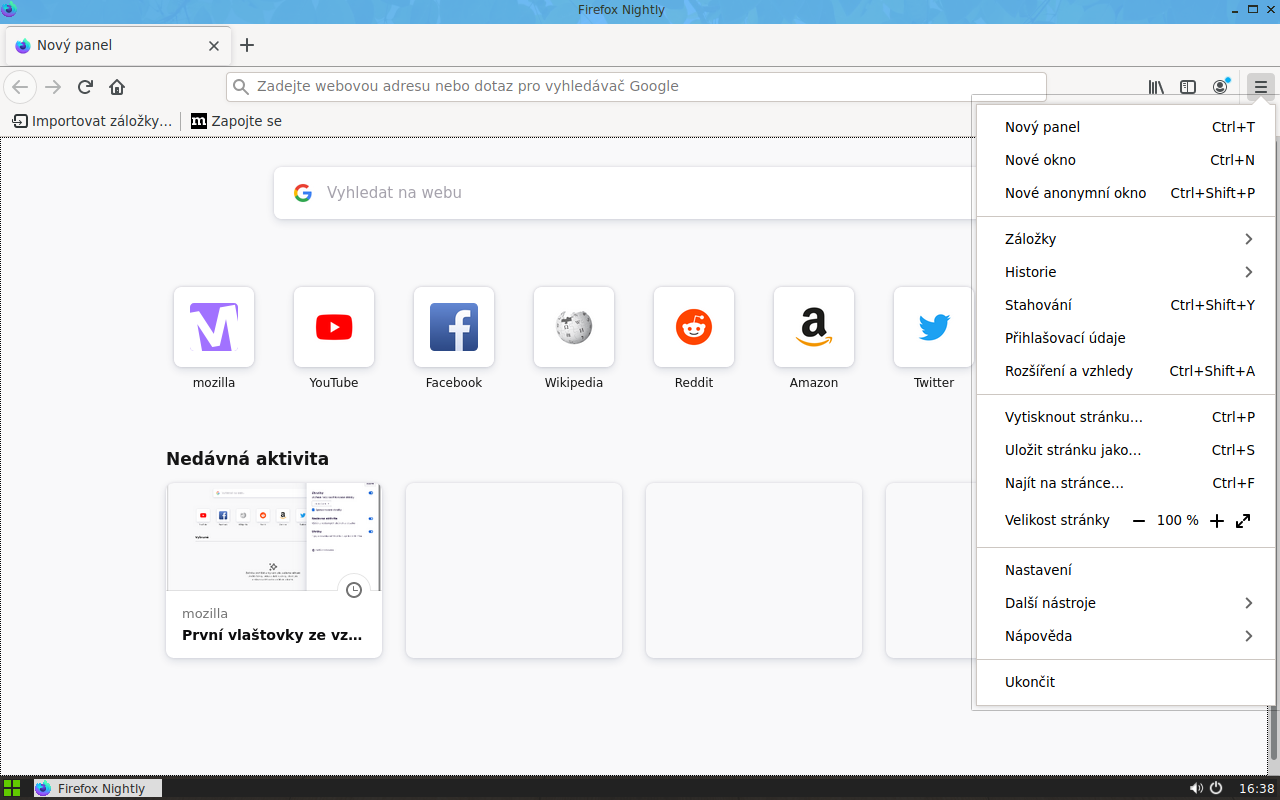The width and height of the screenshot is (1280, 800).
Task: Click the Back navigation arrow
Action: 20,87
